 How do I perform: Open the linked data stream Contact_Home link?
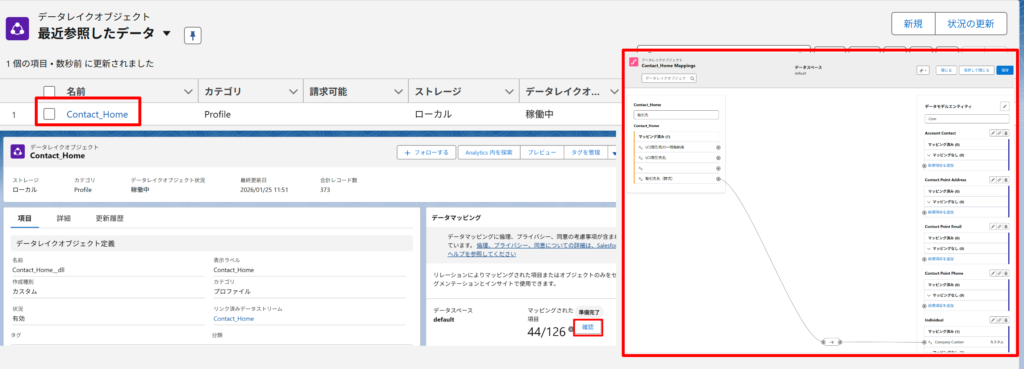233,319
